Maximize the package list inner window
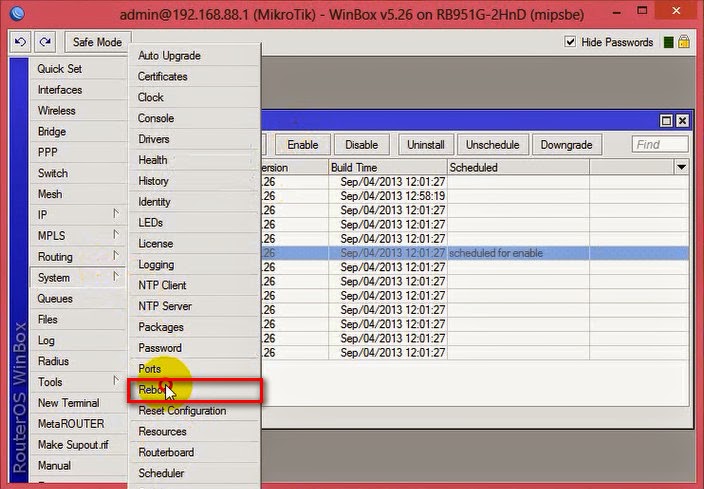Image resolution: width=704 pixels, height=489 pixels. (666, 120)
